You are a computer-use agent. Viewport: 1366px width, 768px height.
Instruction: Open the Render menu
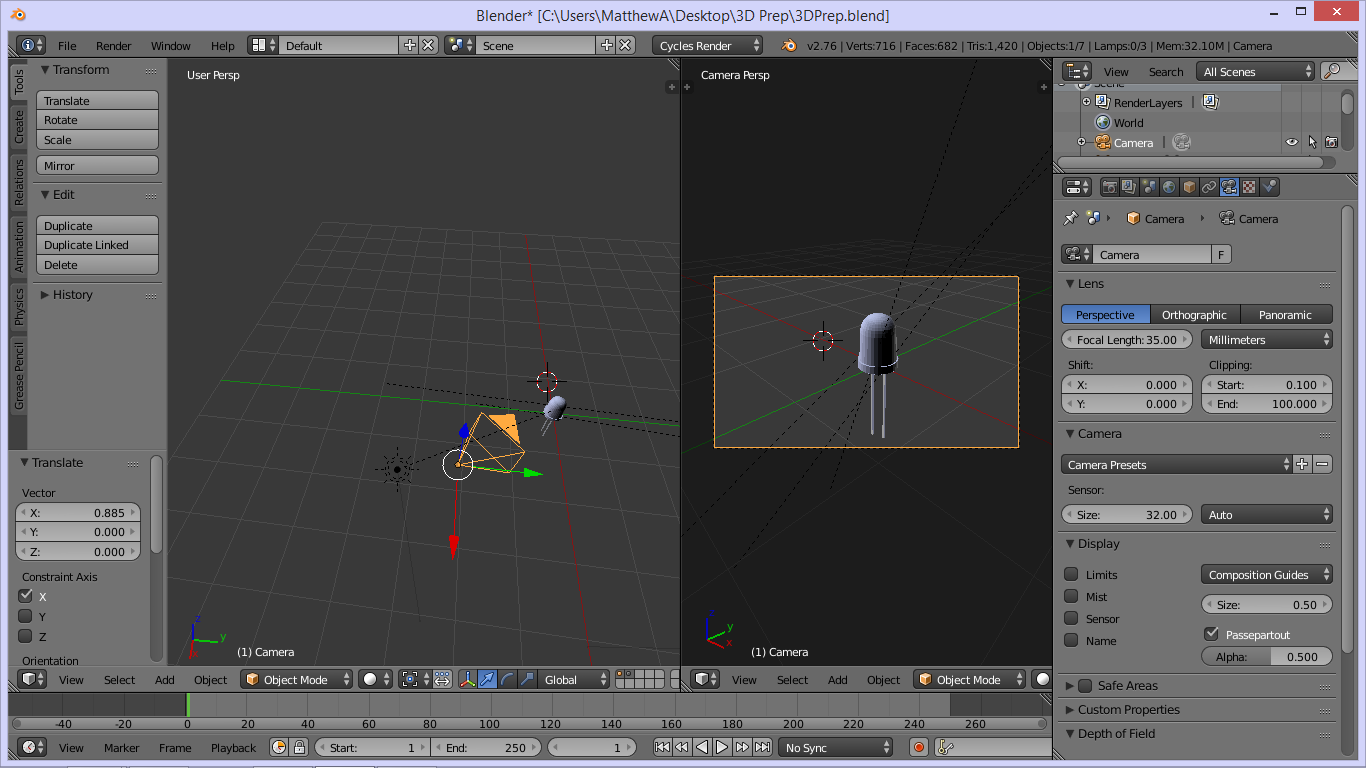point(114,45)
